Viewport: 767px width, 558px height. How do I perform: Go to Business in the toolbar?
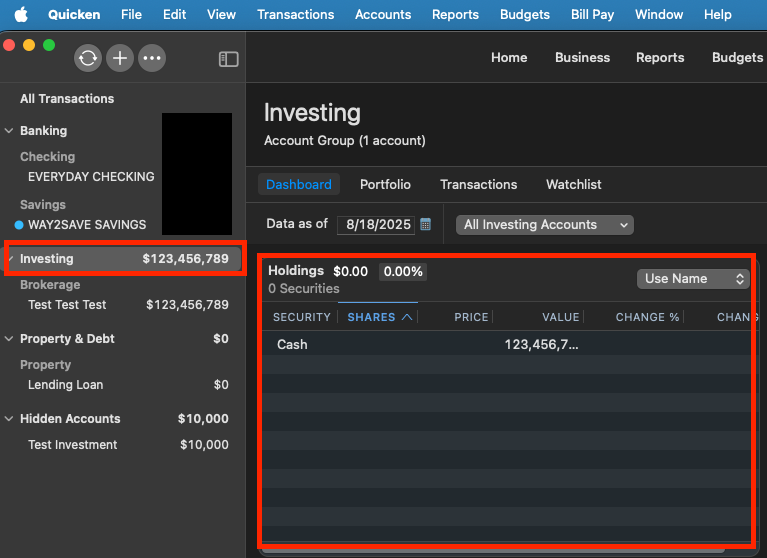[583, 58]
